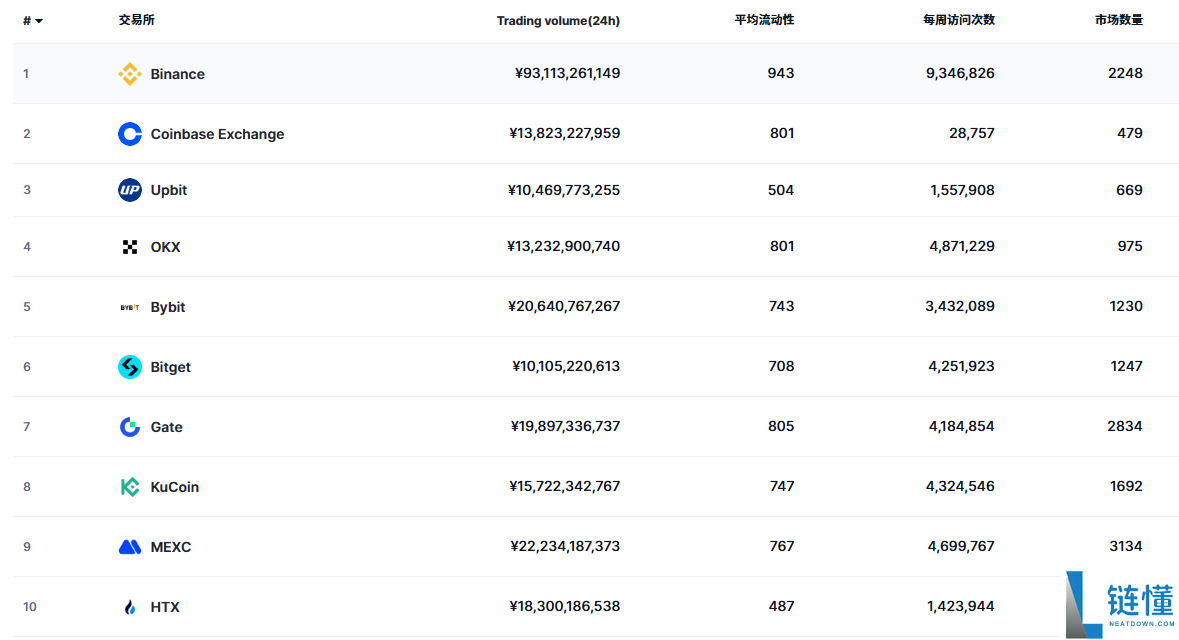Click the Coinbase Exchange logo icon

(129, 134)
